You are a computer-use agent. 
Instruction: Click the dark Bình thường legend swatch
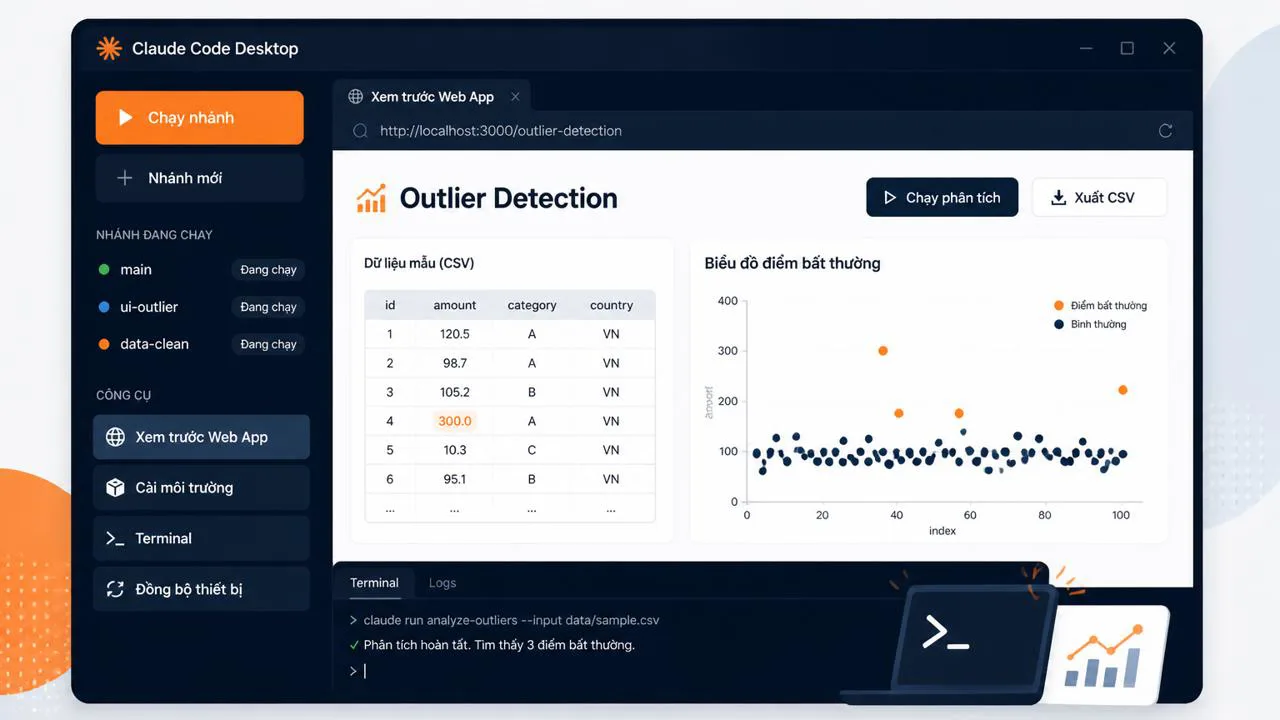click(1059, 324)
